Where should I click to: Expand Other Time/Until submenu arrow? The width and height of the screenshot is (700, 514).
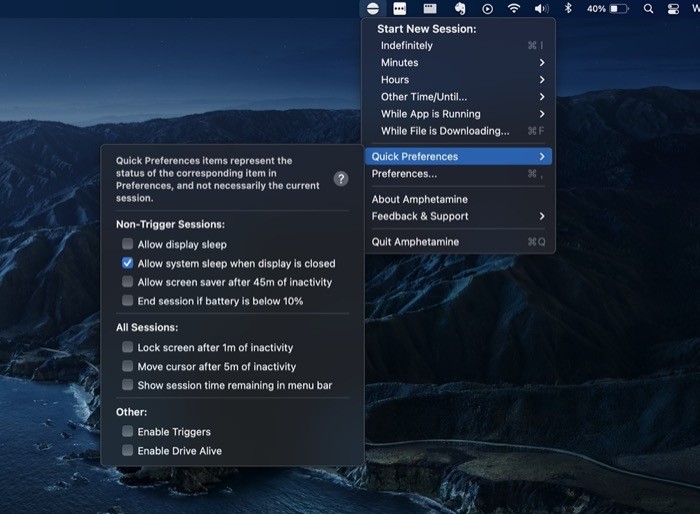[542, 96]
